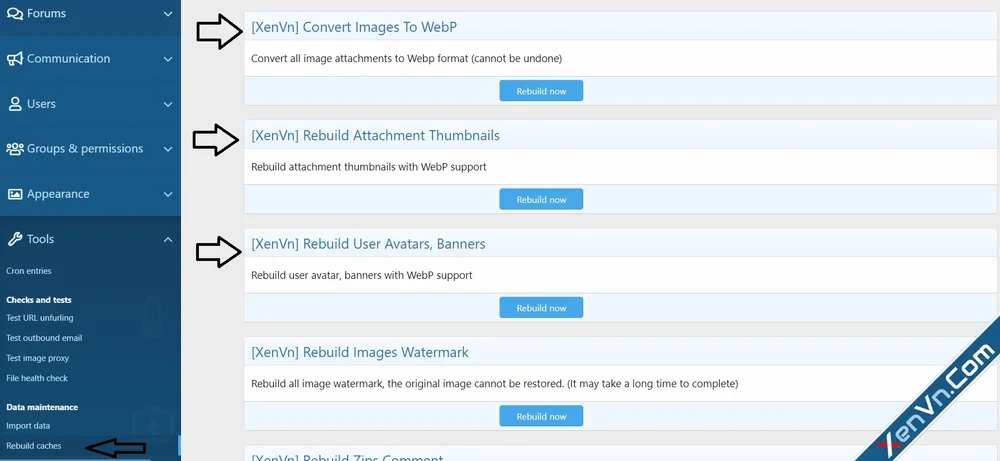
Task: Click the Groups & permissions people icon
Action: [x=15, y=149]
